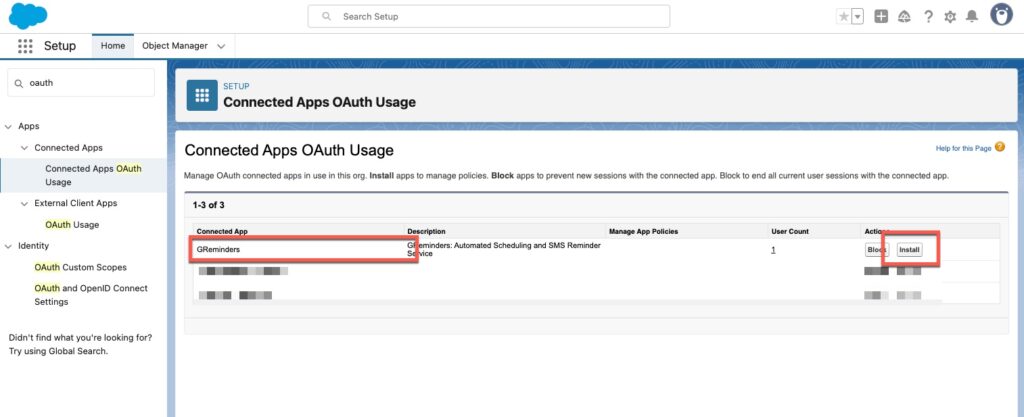Screen dimensions: 1024x417
Task: Open the user count link for GReminders
Action: coord(773,249)
